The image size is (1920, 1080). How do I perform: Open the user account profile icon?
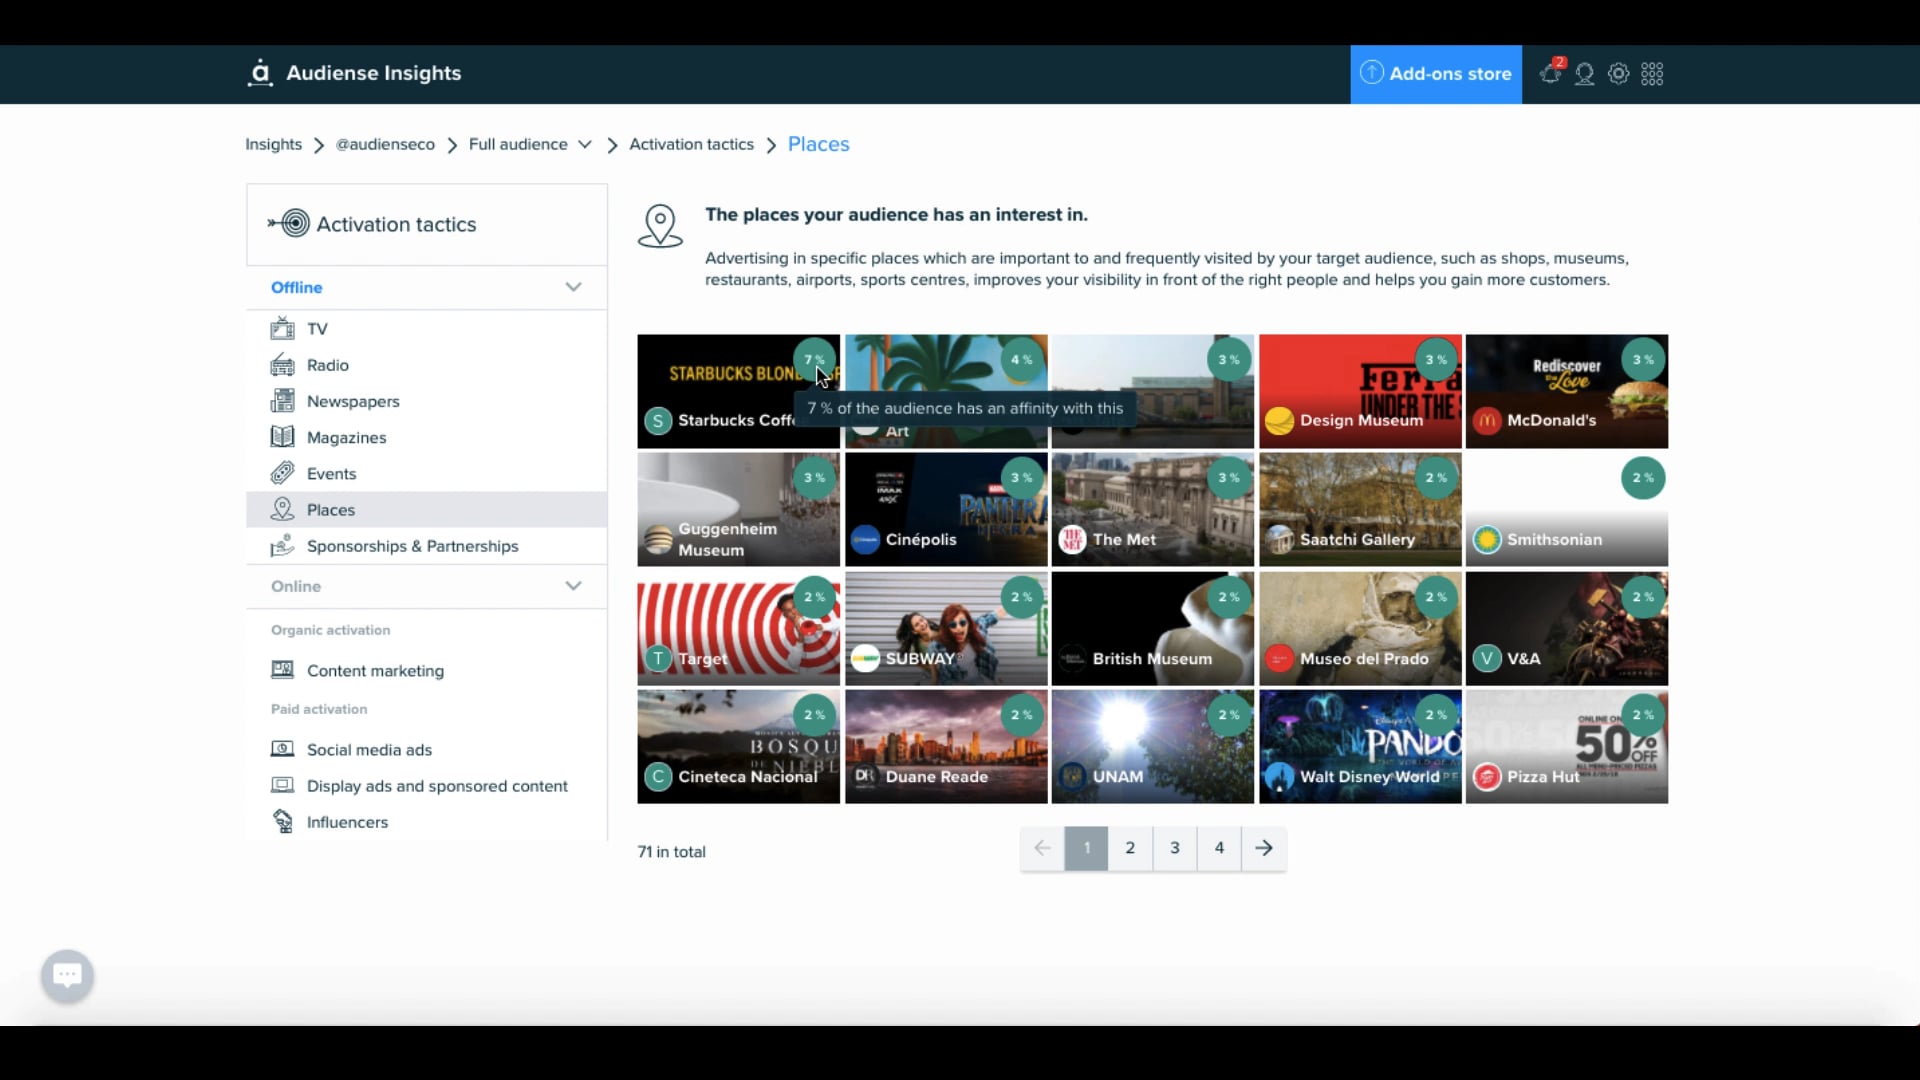click(1585, 74)
